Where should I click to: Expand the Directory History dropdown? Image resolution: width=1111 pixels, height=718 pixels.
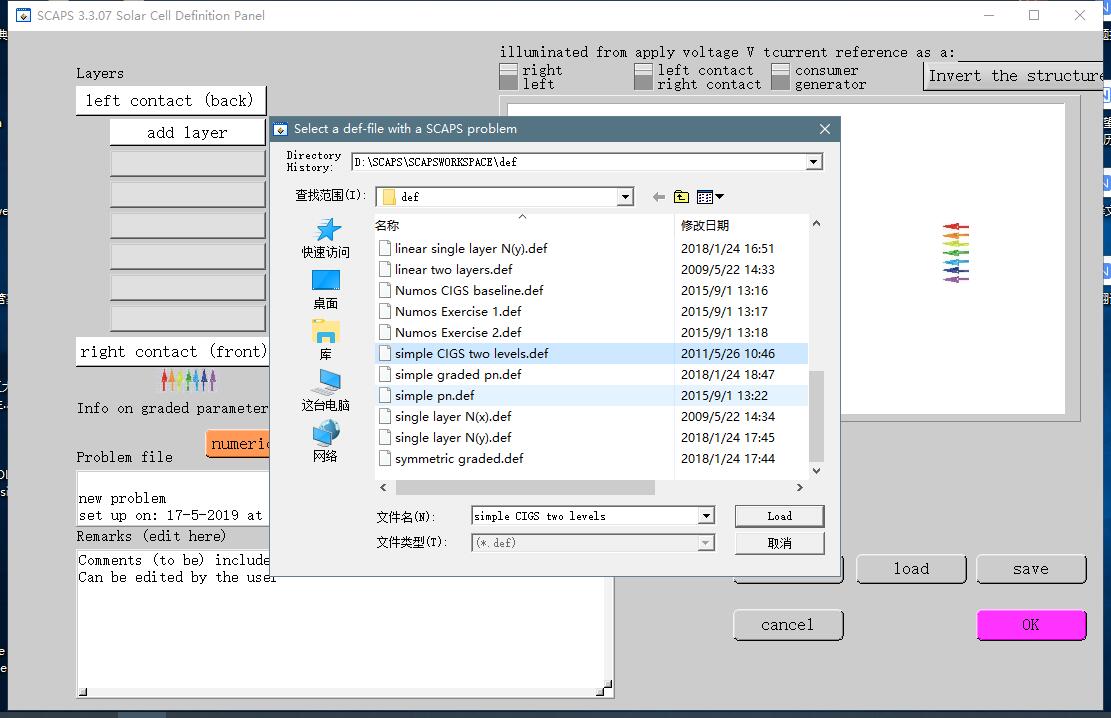813,162
